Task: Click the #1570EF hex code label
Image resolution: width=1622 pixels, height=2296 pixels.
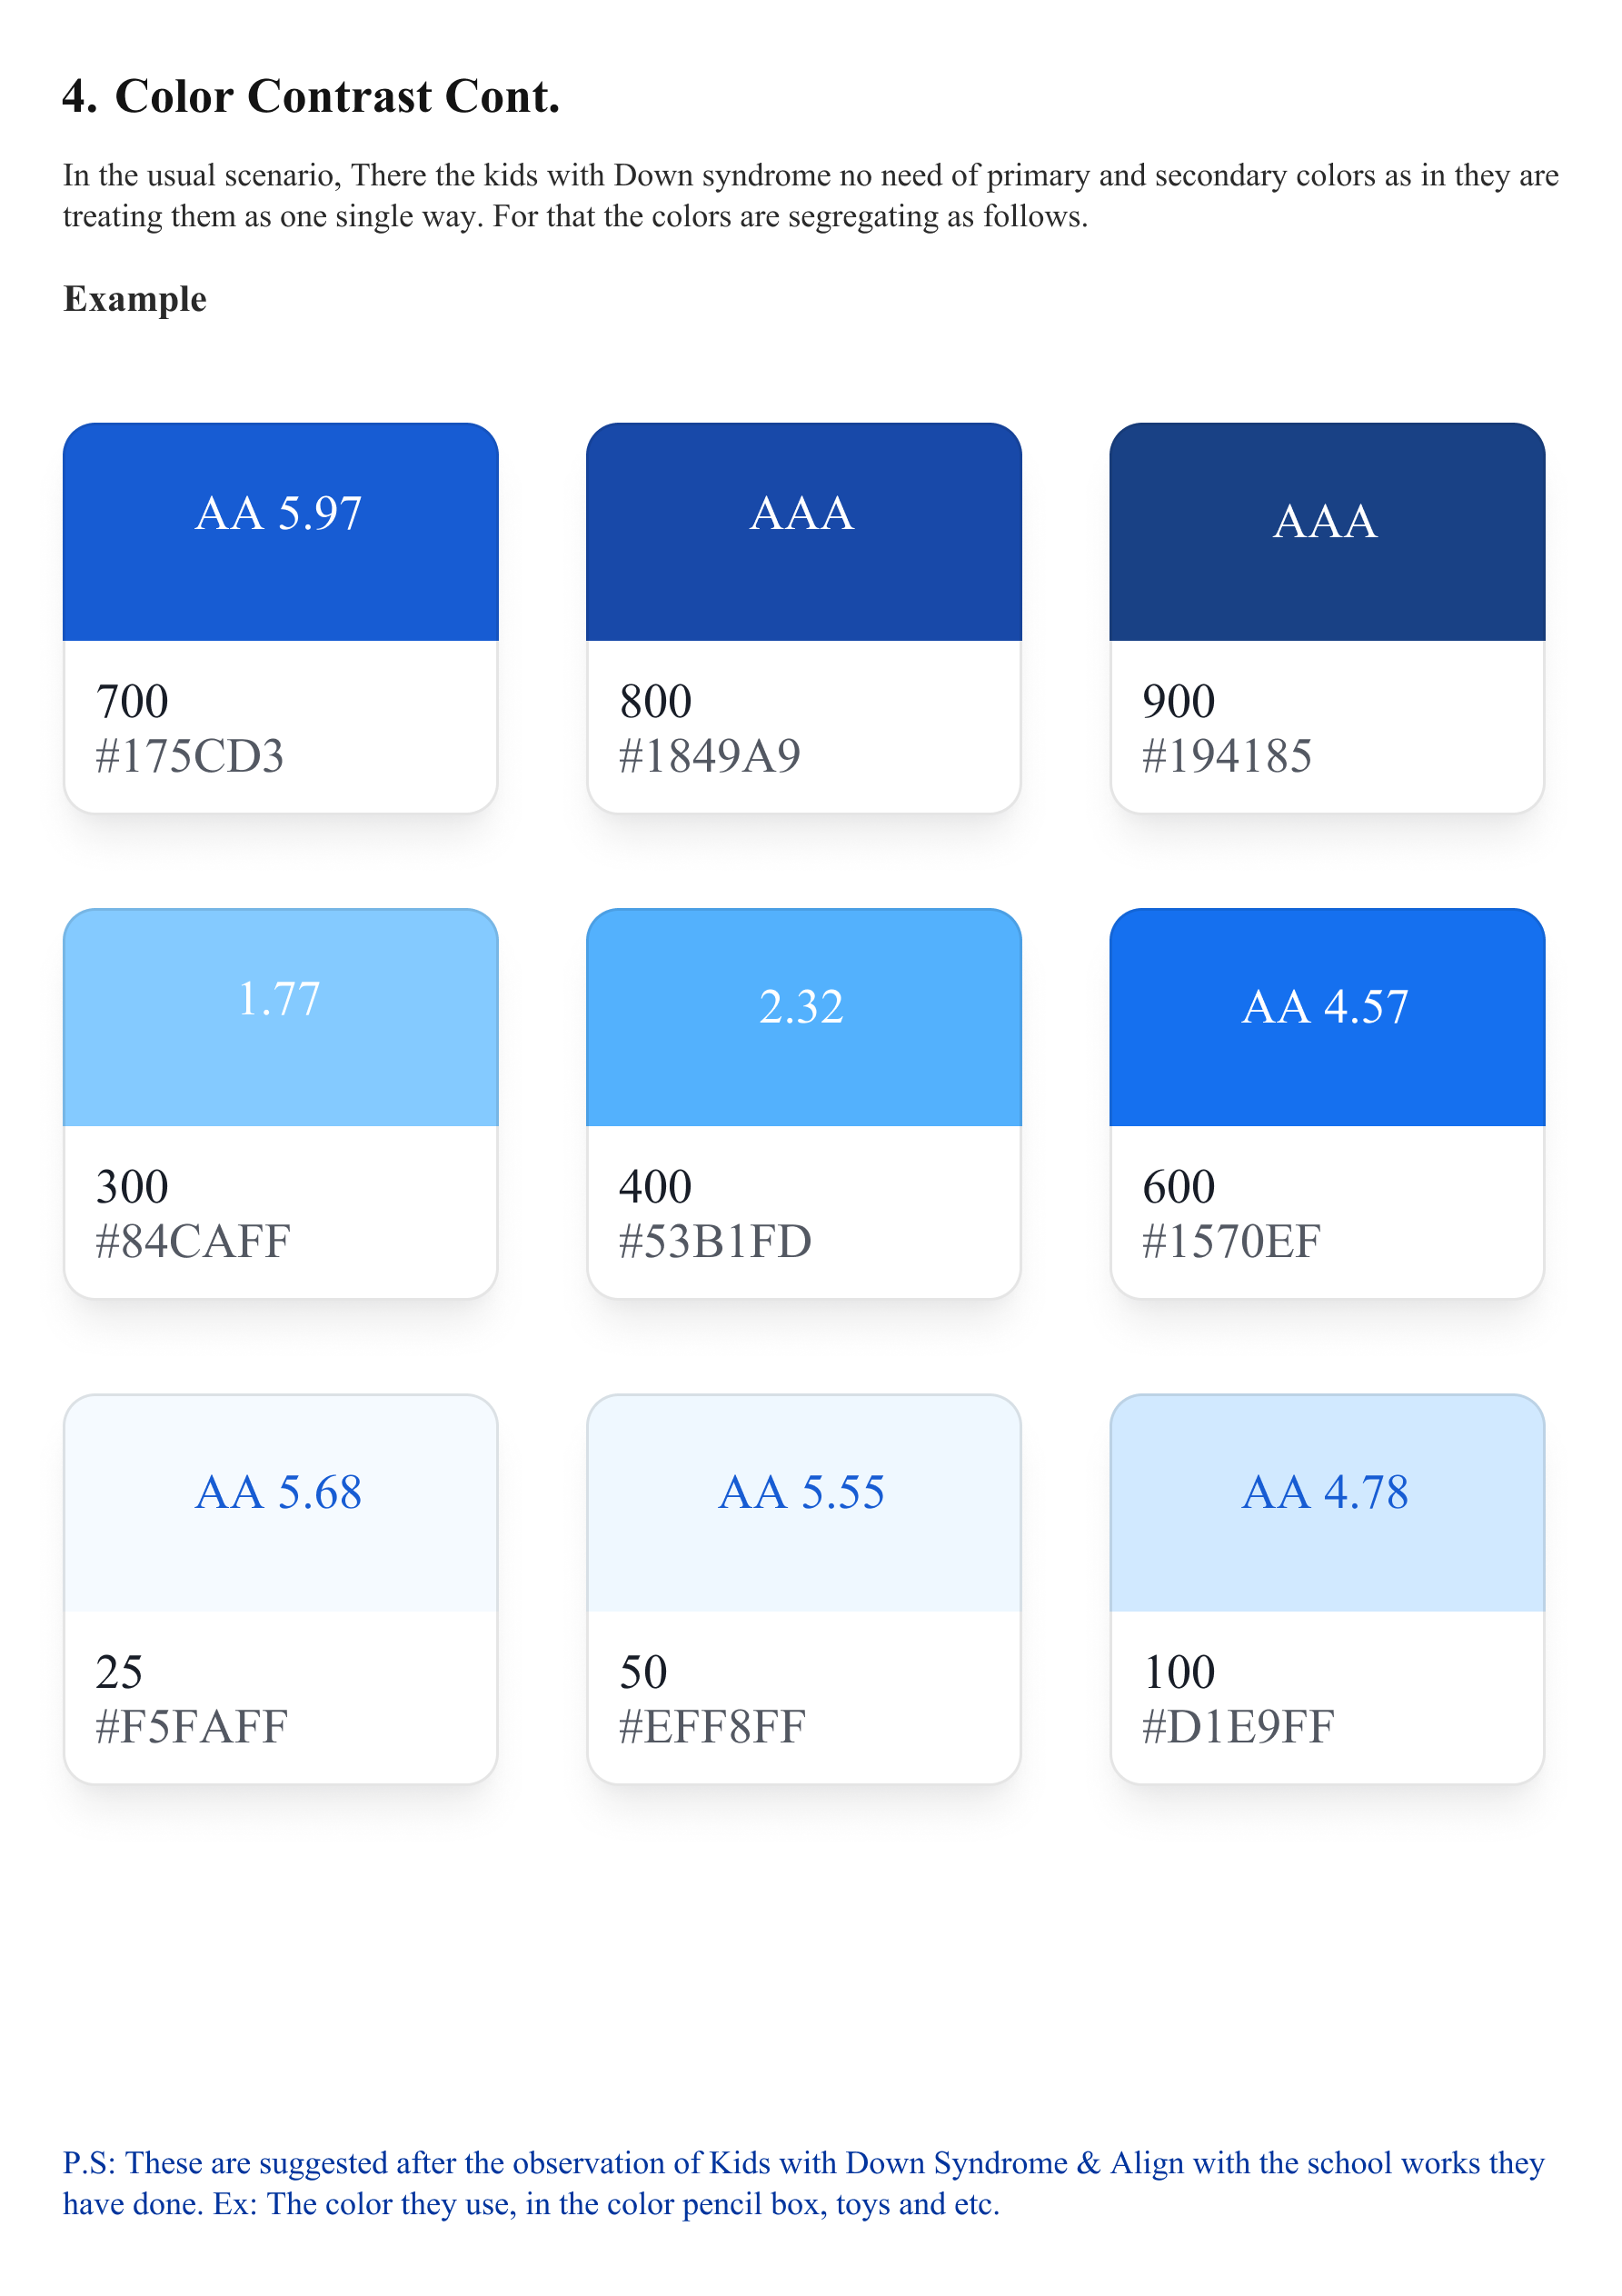Action: tap(1231, 1241)
